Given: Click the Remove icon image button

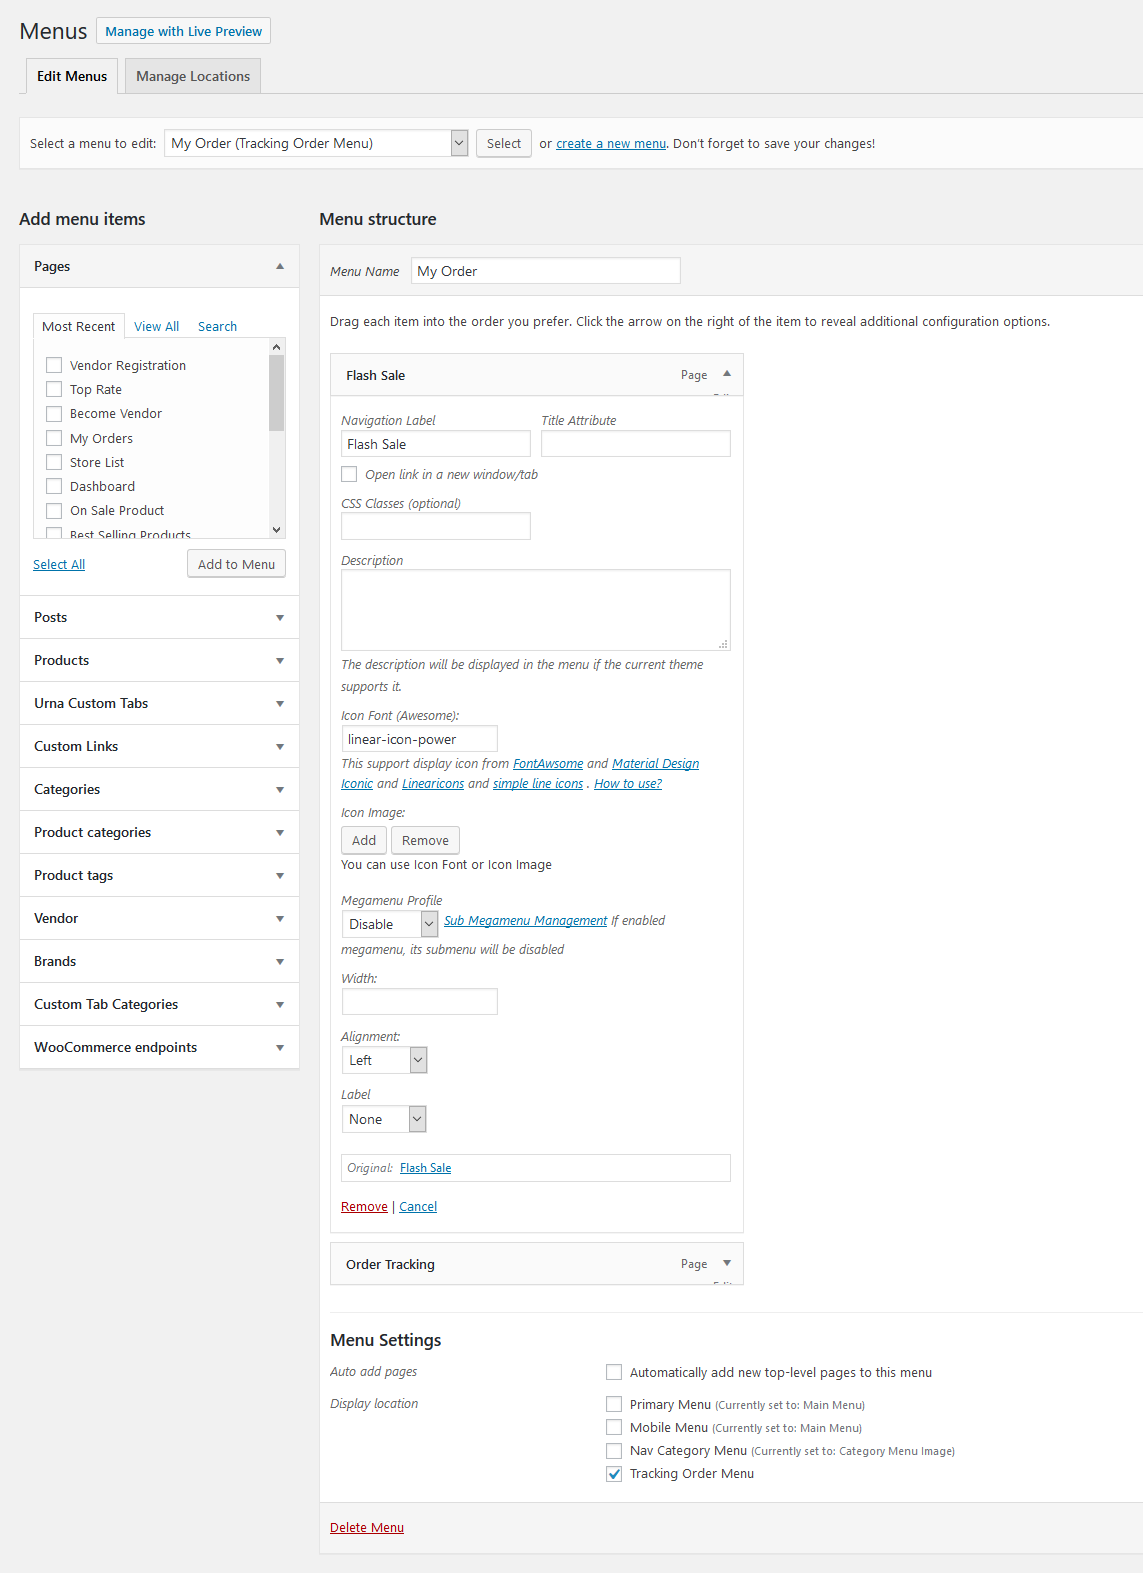Looking at the screenshot, I should [x=425, y=840].
